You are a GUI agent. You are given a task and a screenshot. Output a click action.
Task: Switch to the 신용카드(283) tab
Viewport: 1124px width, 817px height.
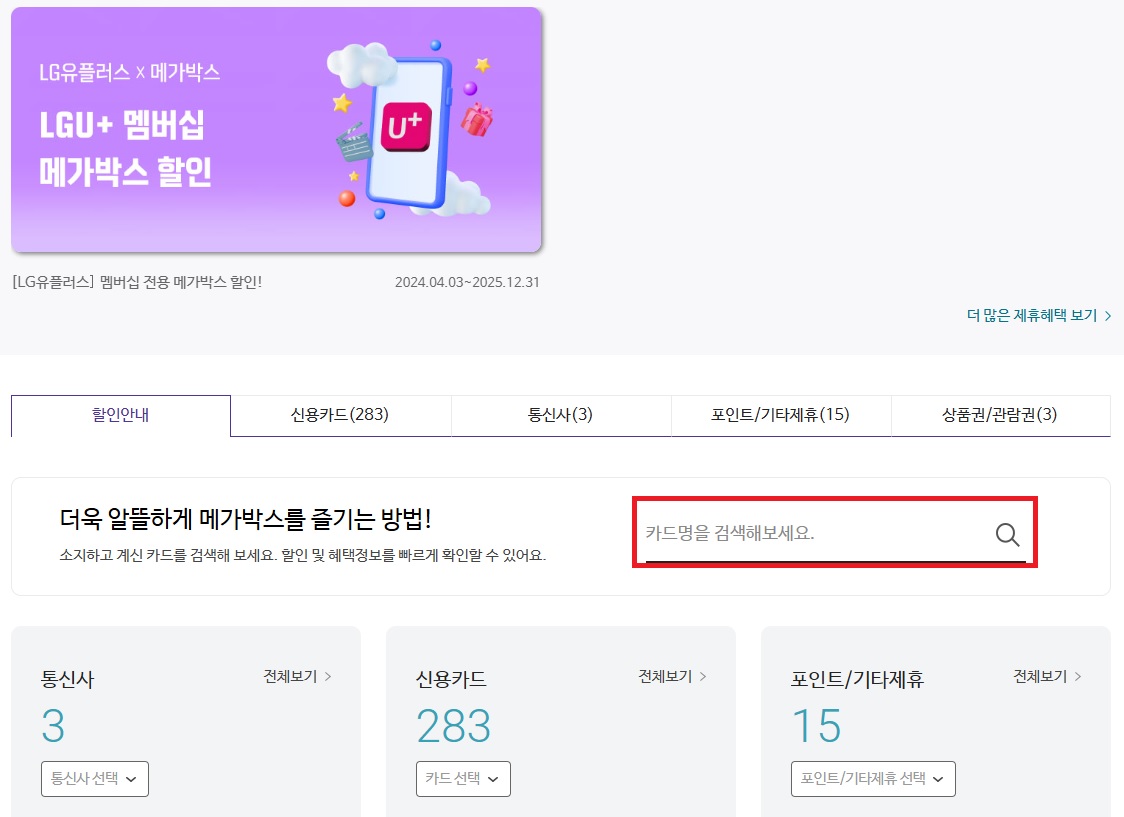pos(340,415)
